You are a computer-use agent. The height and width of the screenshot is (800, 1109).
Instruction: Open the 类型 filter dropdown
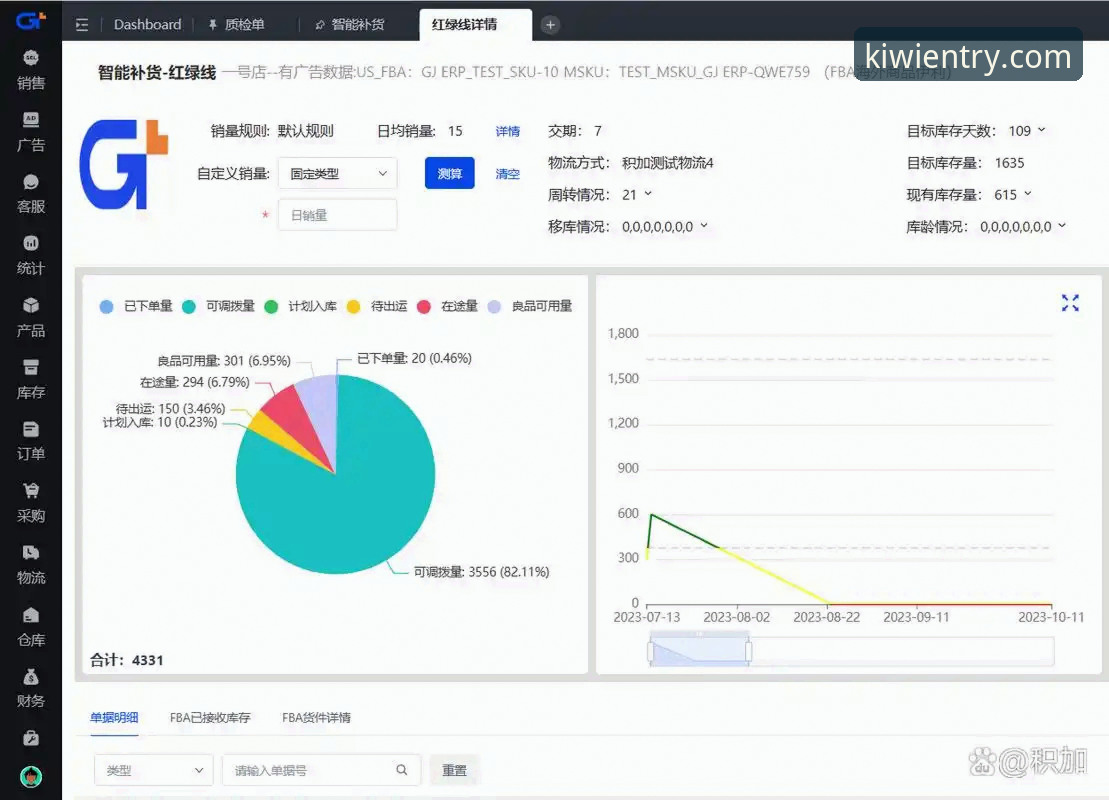point(153,770)
